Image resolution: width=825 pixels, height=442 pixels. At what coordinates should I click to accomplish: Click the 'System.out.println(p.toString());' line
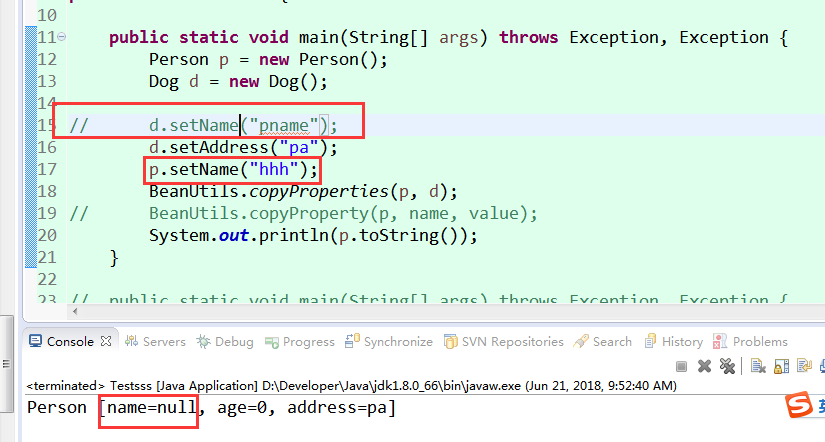[x=313, y=235]
